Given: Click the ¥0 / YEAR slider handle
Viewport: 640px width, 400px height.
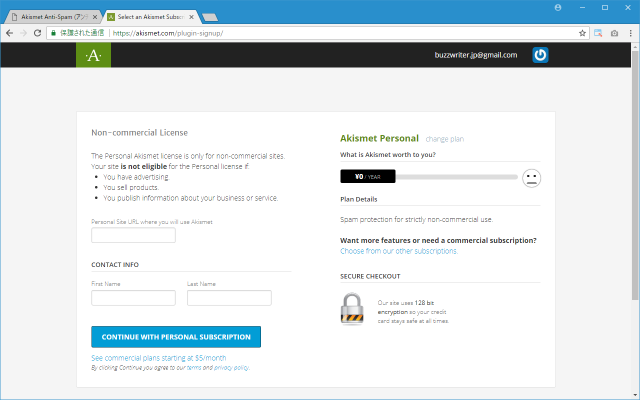Looking at the screenshot, I should click(368, 176).
